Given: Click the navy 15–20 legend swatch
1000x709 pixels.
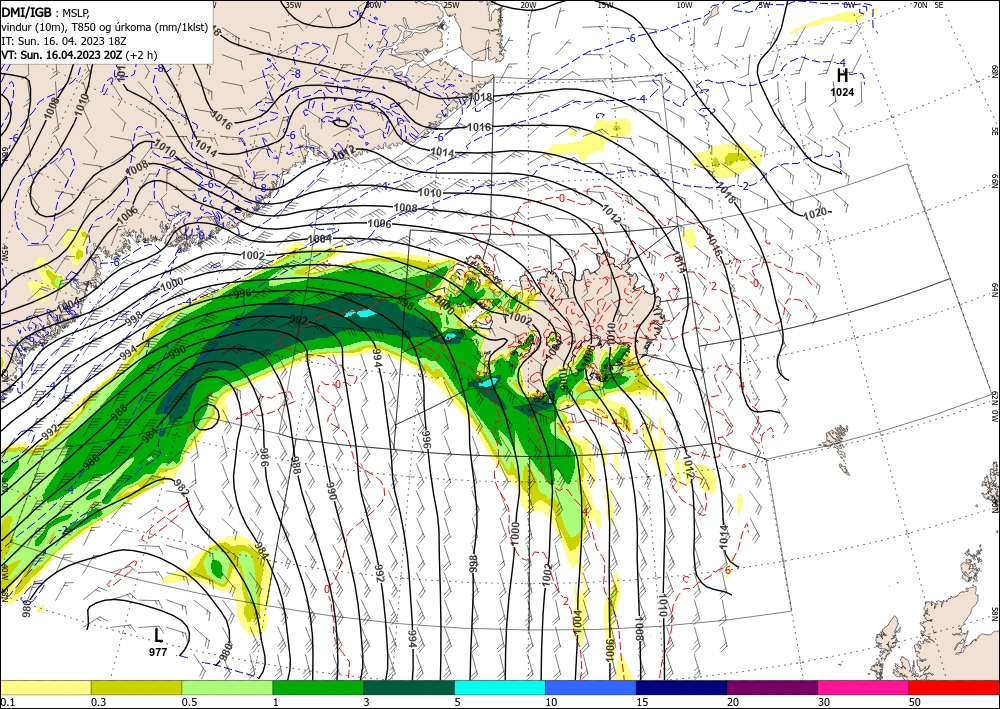Looking at the screenshot, I should (x=681, y=687).
